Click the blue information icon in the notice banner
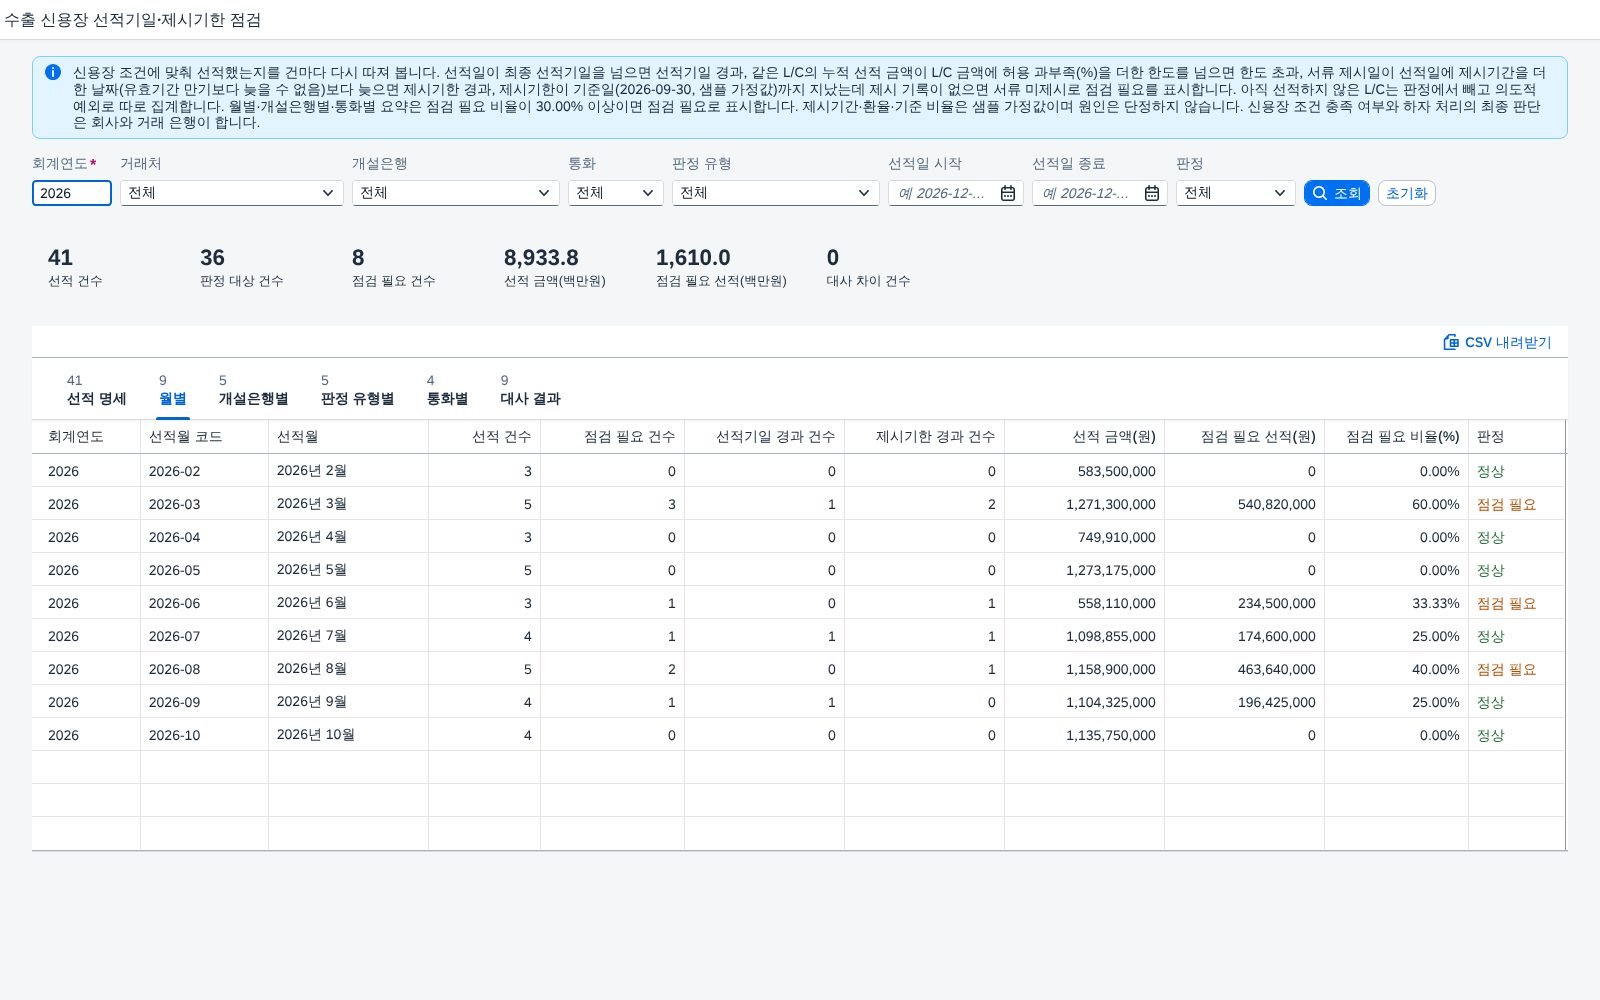This screenshot has height=1000, width=1600. (x=53, y=72)
